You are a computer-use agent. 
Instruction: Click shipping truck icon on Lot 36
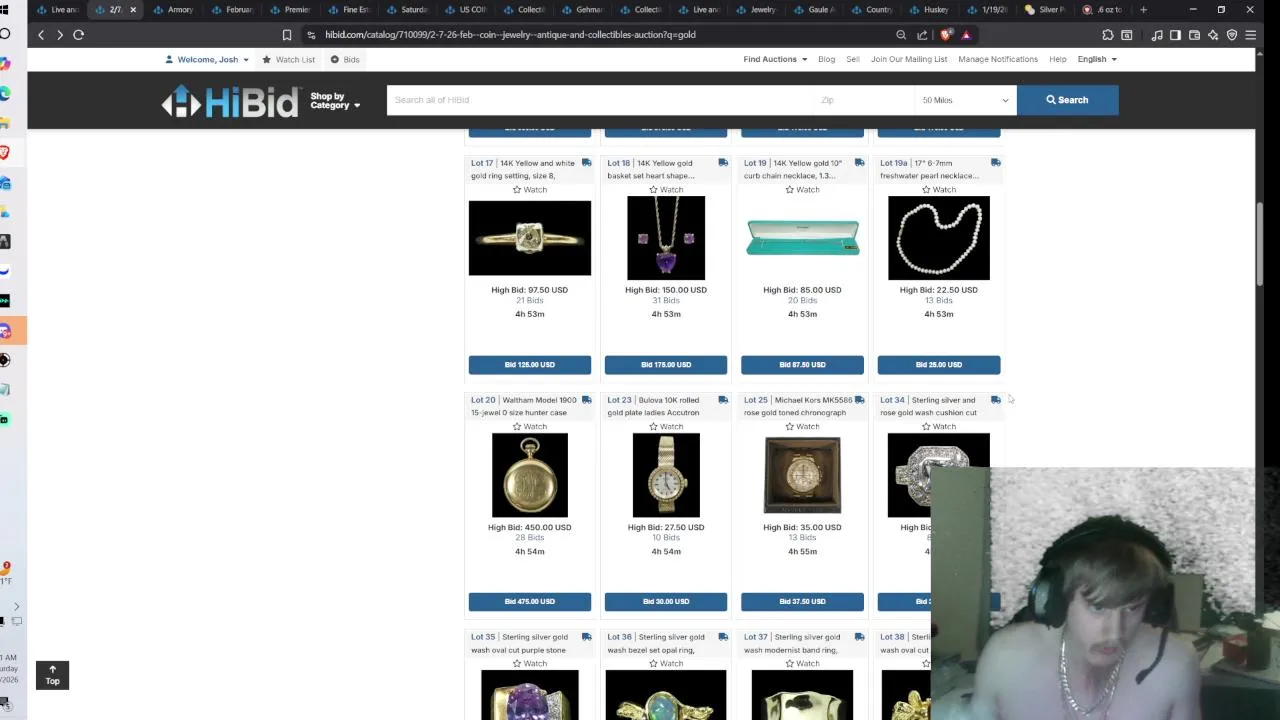pos(722,636)
